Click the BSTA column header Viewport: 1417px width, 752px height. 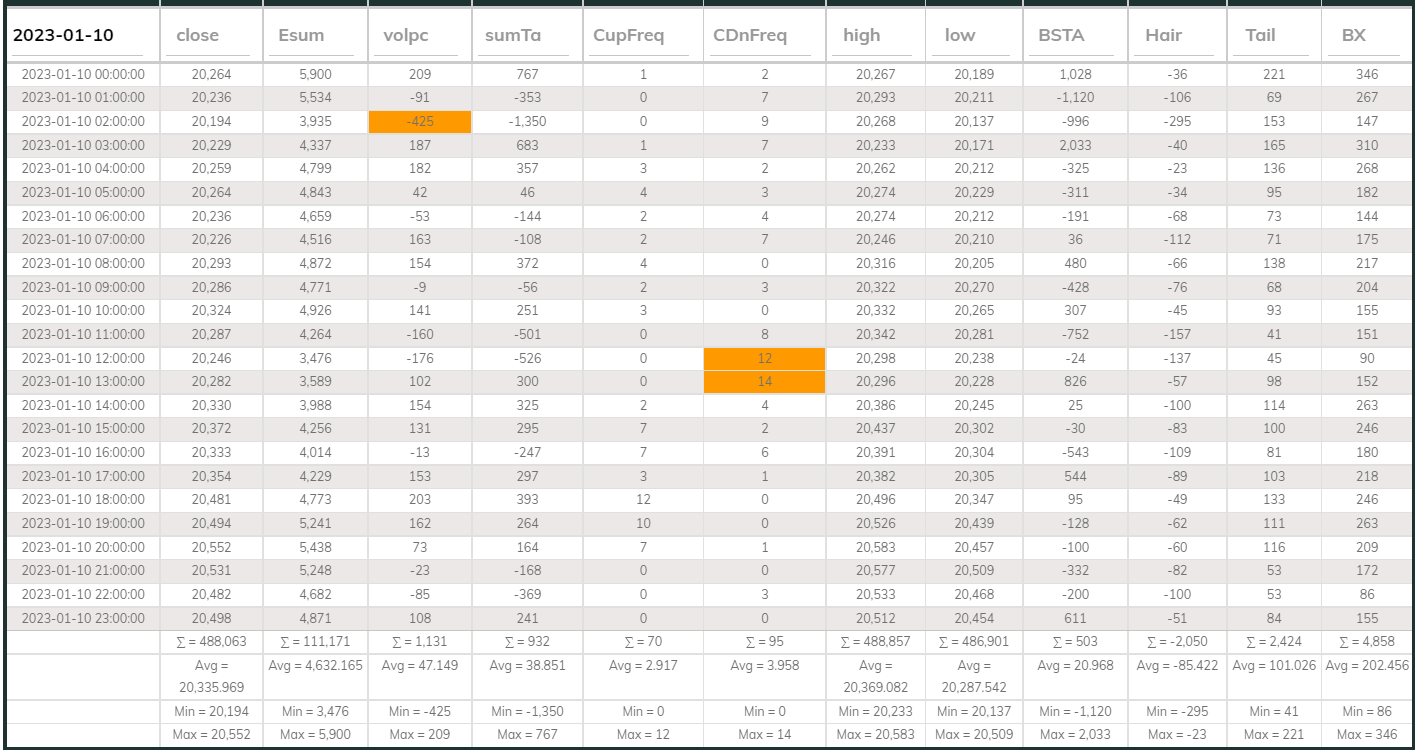point(1071,36)
